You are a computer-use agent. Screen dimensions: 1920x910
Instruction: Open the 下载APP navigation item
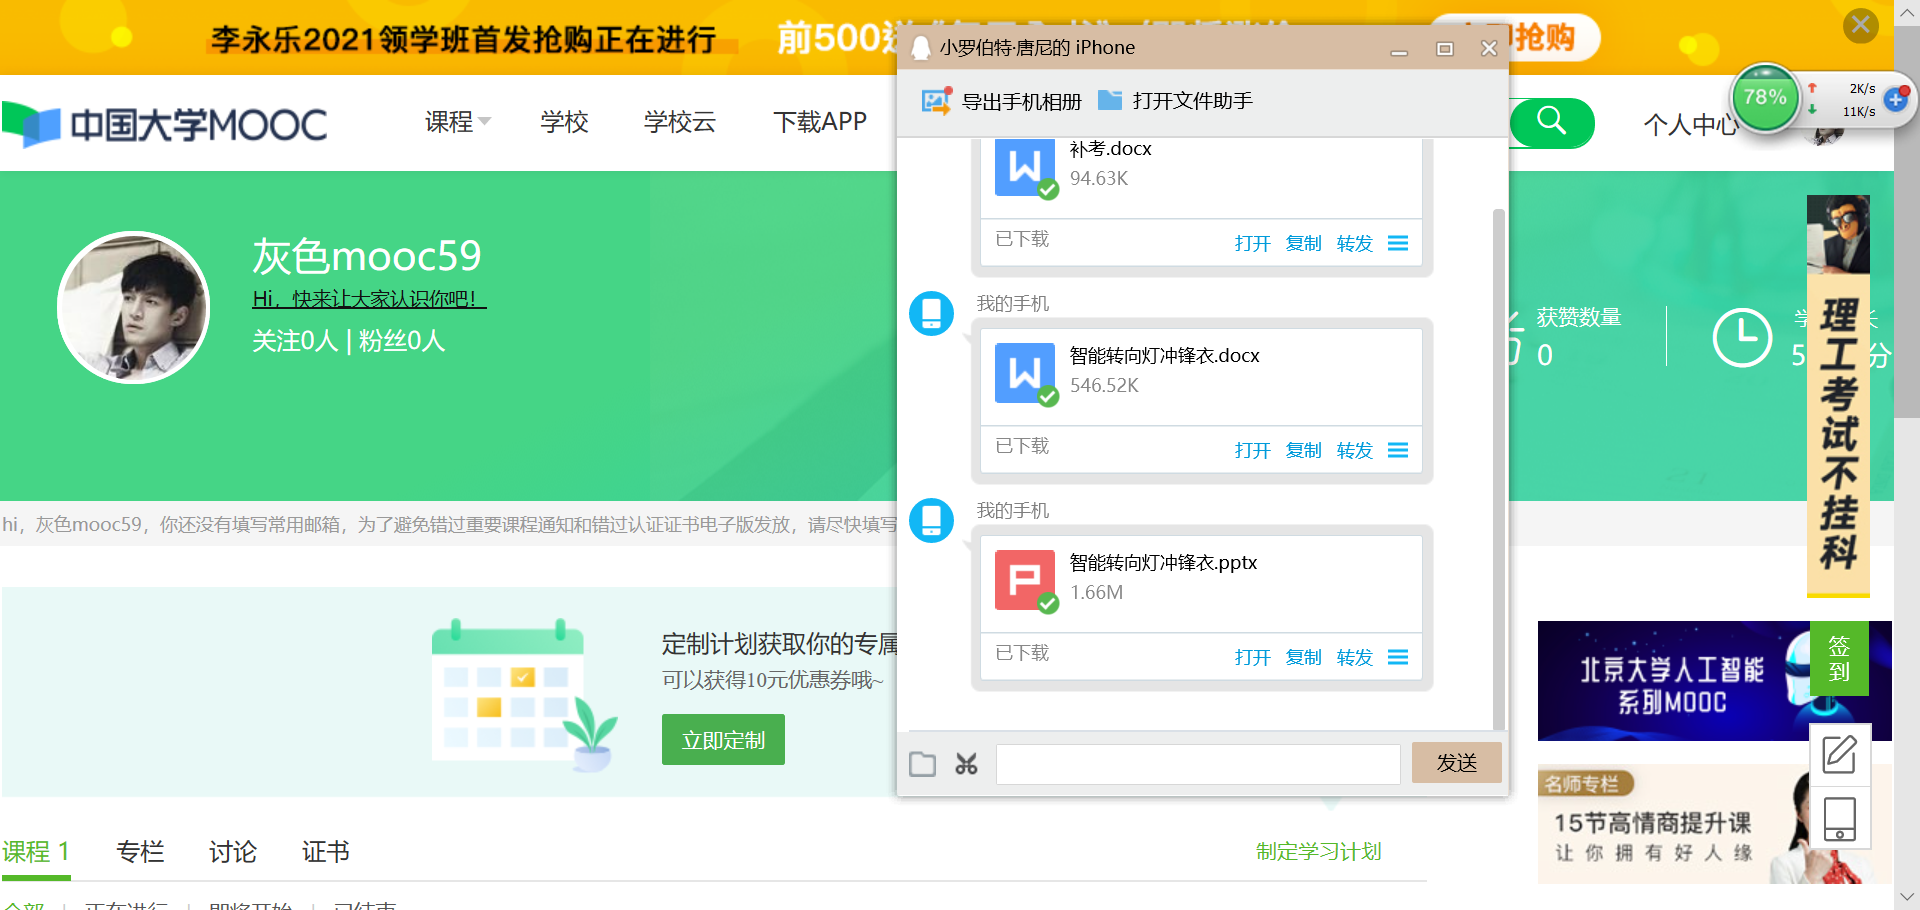820,122
